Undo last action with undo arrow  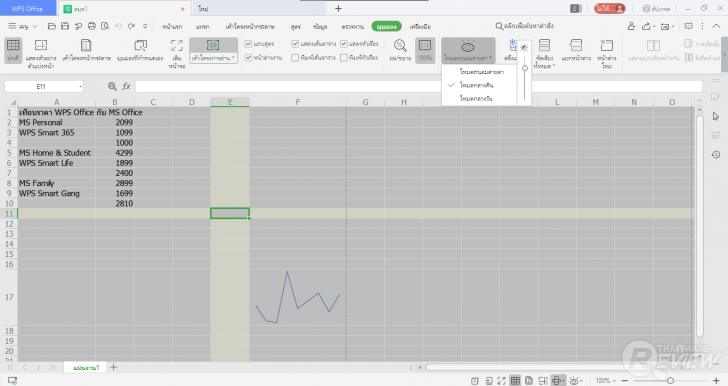click(x=118, y=26)
